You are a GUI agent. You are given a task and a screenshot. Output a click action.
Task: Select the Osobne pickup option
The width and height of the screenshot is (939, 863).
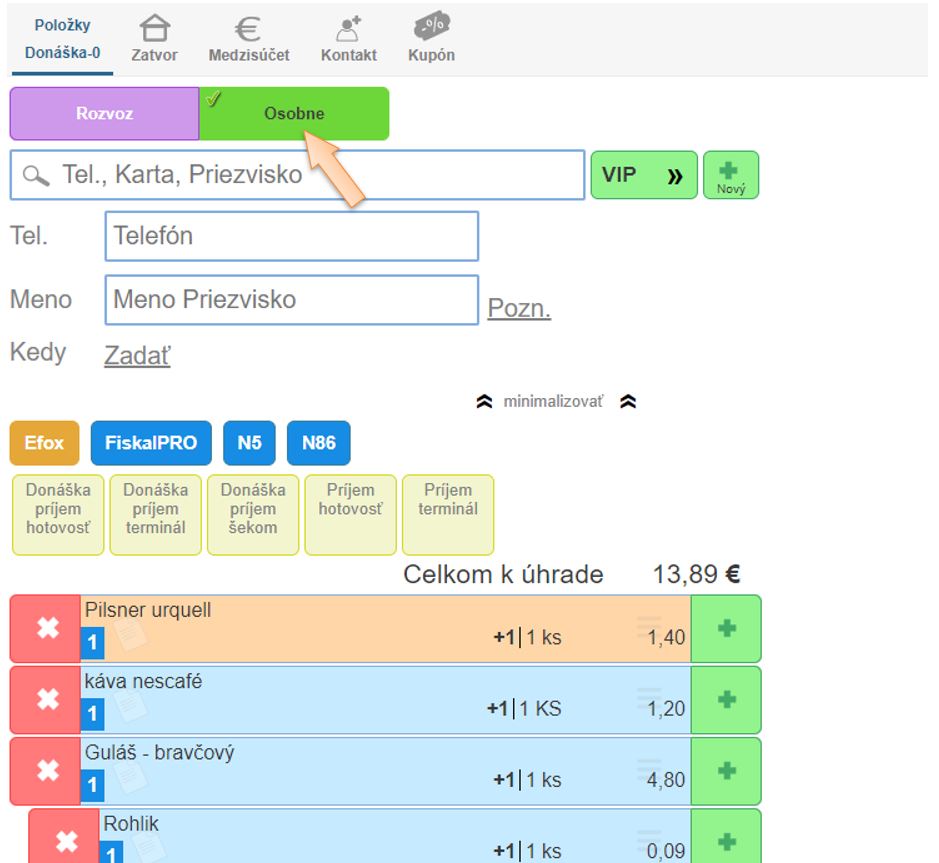point(294,113)
